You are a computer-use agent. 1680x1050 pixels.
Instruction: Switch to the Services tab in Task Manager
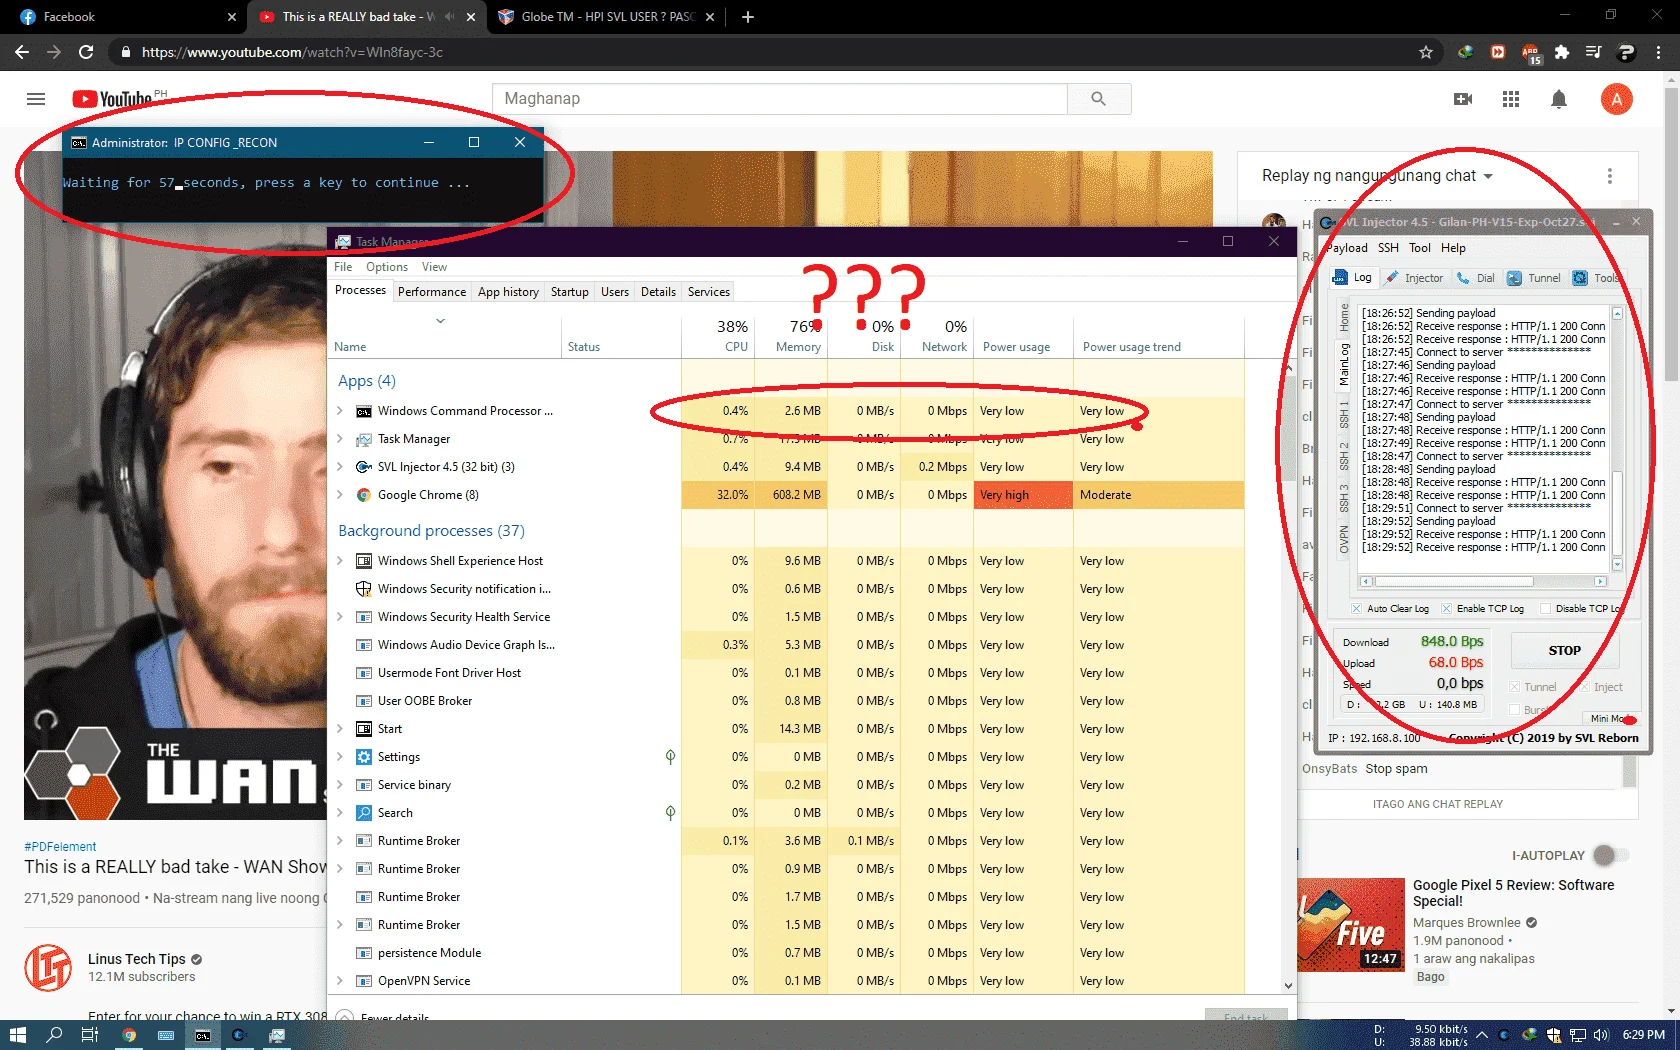pos(709,292)
